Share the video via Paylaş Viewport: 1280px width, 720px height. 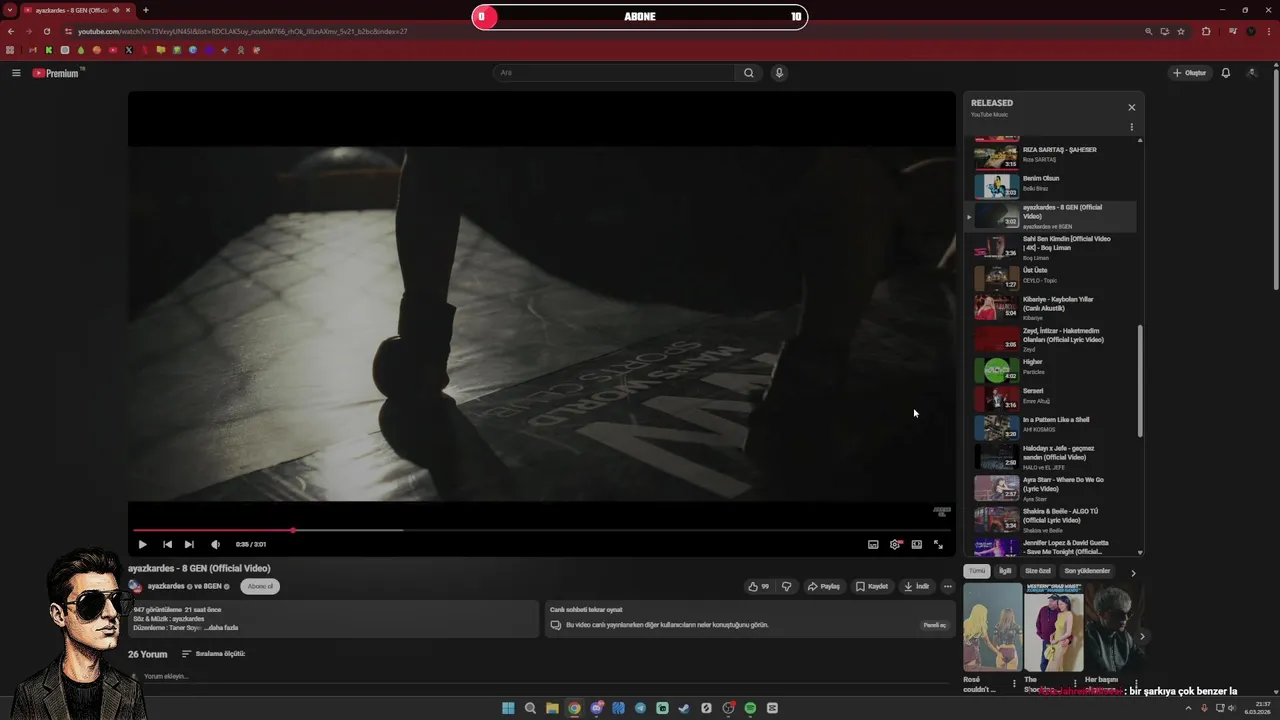coord(824,587)
